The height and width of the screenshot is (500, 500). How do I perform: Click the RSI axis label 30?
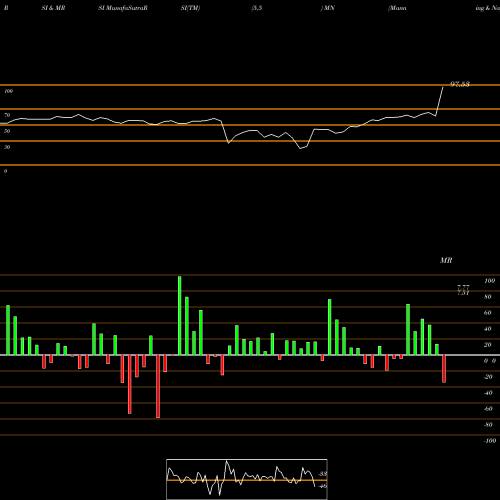tap(7, 147)
